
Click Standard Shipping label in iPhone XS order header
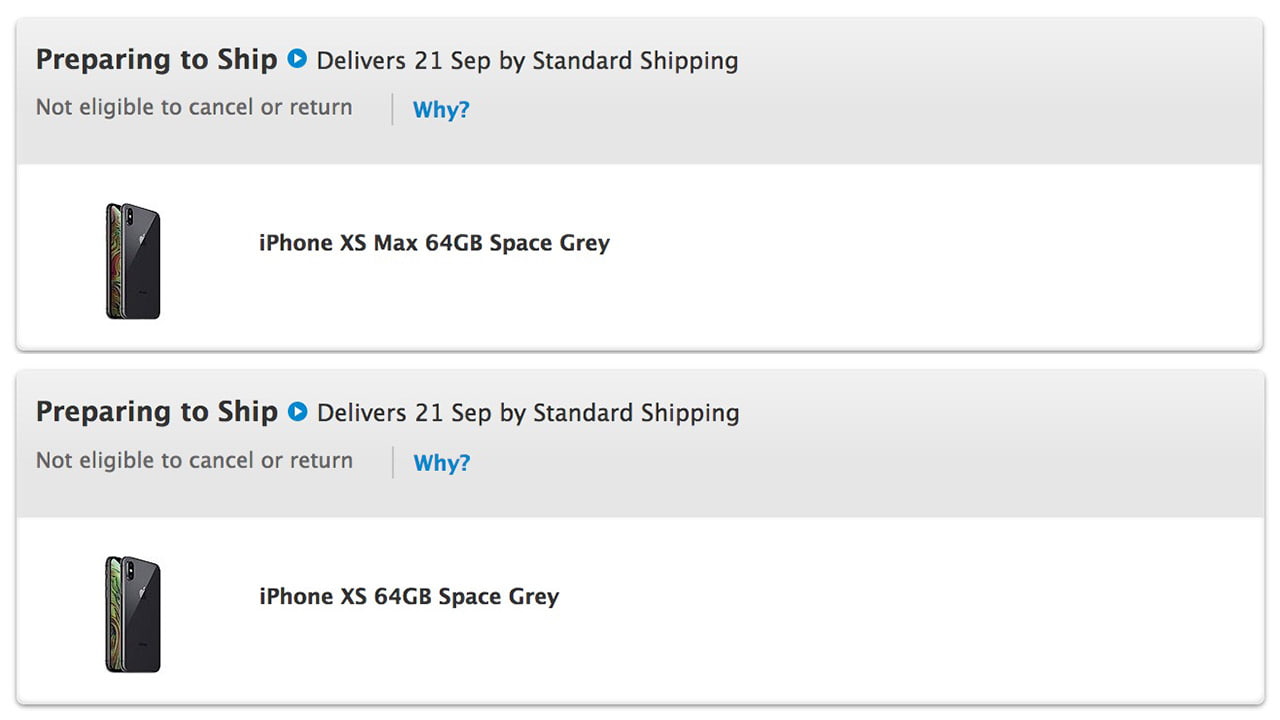636,413
